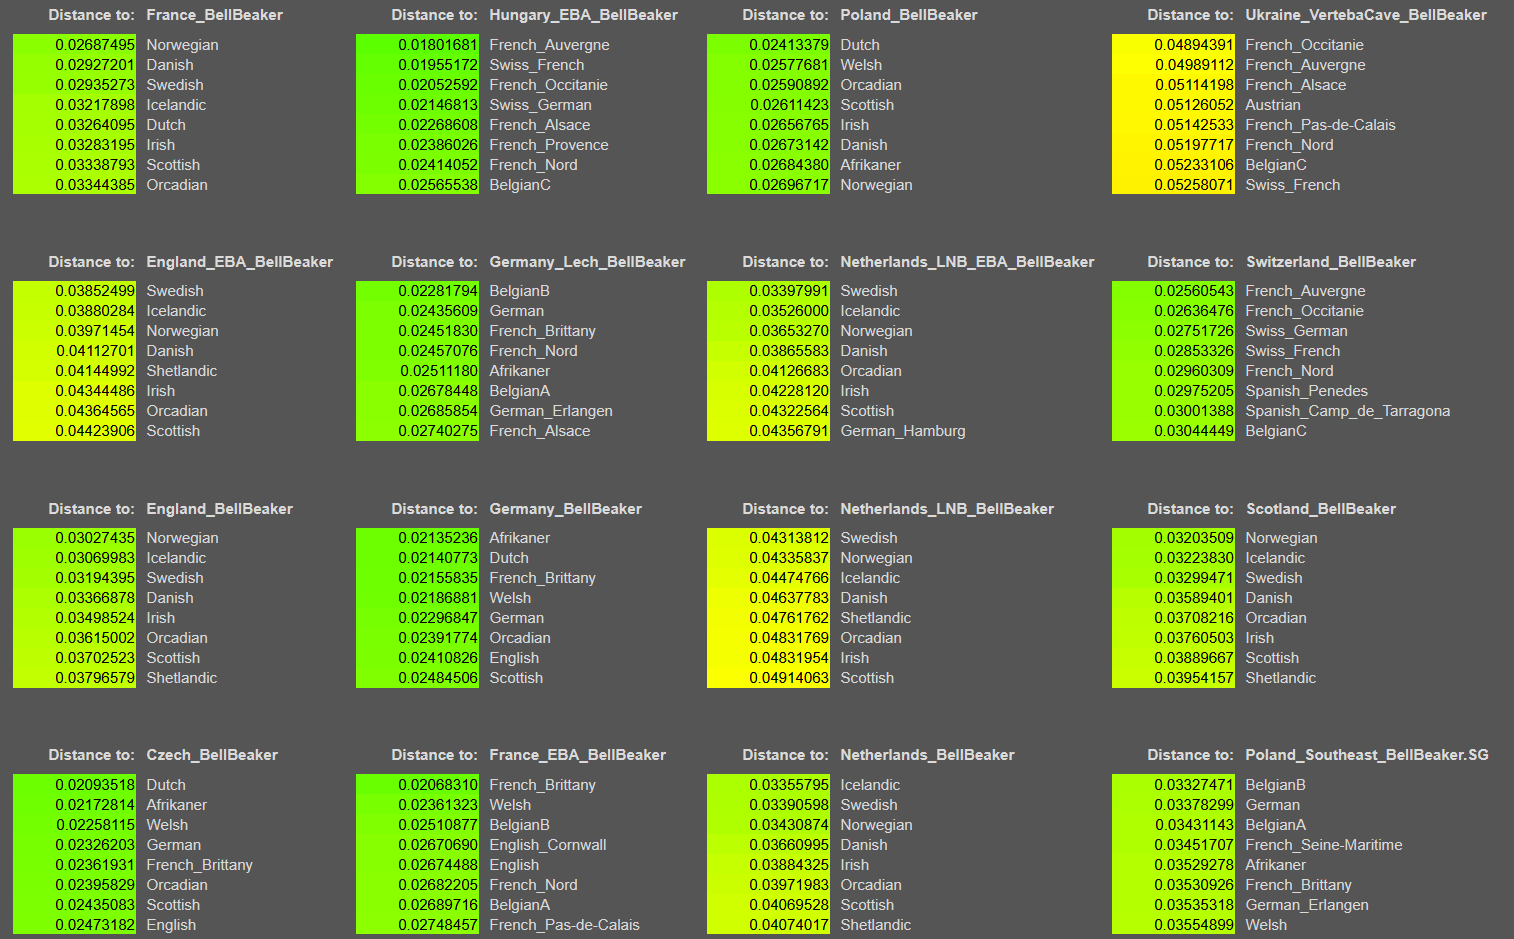This screenshot has height=939, width=1514.
Task: Click the distance value 0.04313812
Action: tap(789, 538)
